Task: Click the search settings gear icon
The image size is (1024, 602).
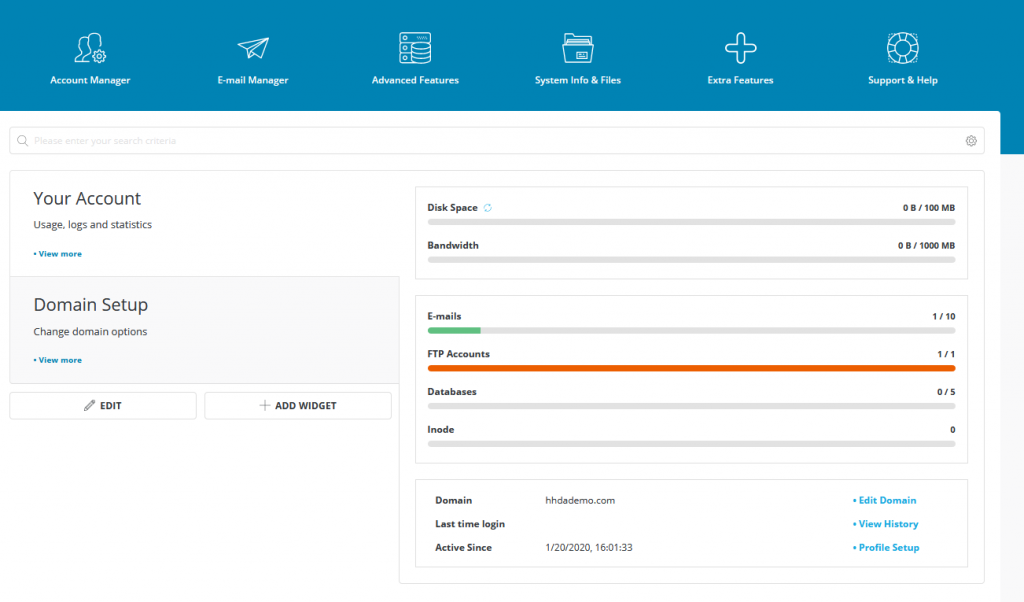Action: (971, 141)
